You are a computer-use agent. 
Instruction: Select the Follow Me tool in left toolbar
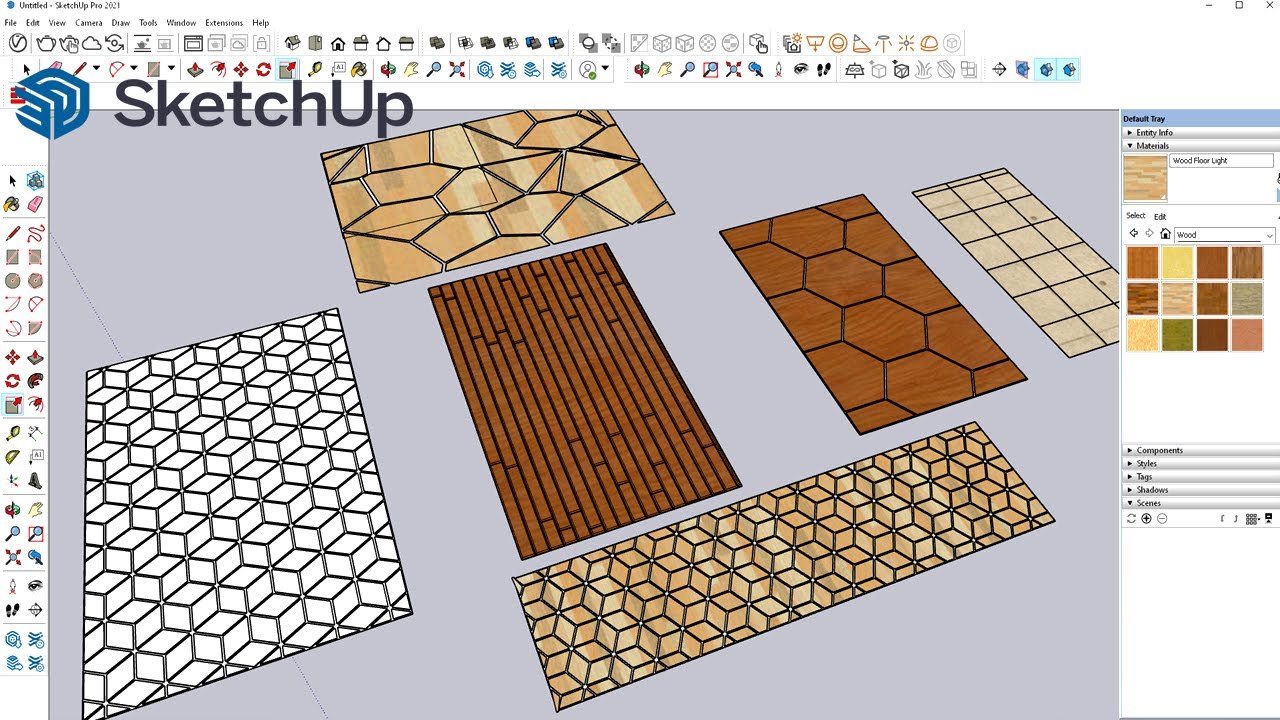[36, 380]
